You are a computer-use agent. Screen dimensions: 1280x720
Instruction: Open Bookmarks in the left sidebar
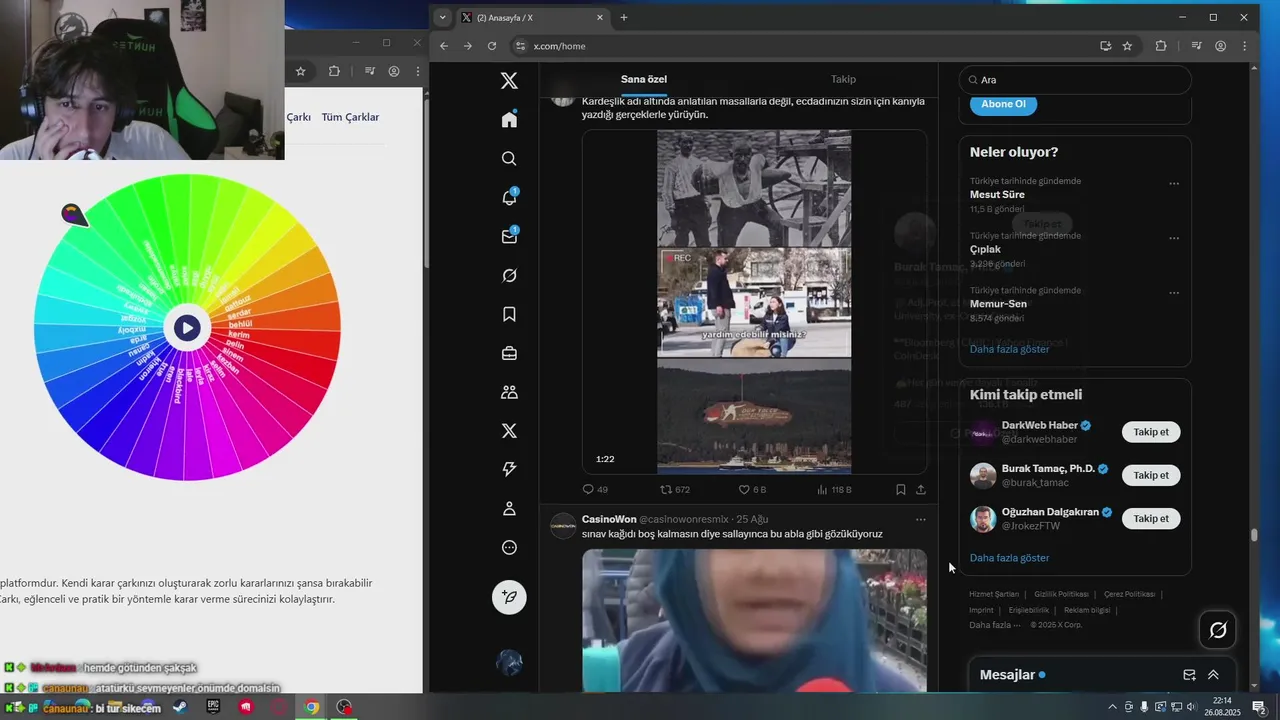point(509,314)
